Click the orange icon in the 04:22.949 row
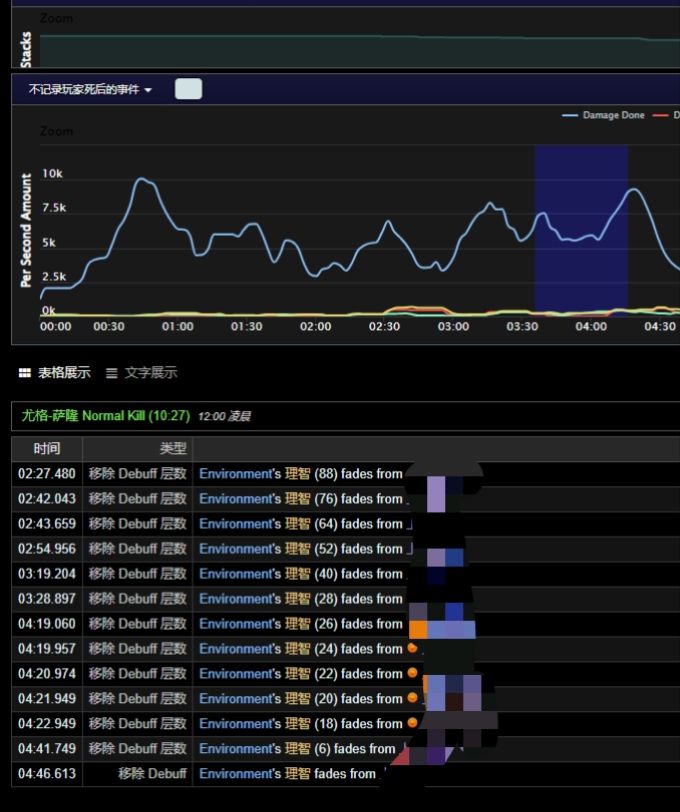Screen dimensions: 680x812 click(412, 723)
